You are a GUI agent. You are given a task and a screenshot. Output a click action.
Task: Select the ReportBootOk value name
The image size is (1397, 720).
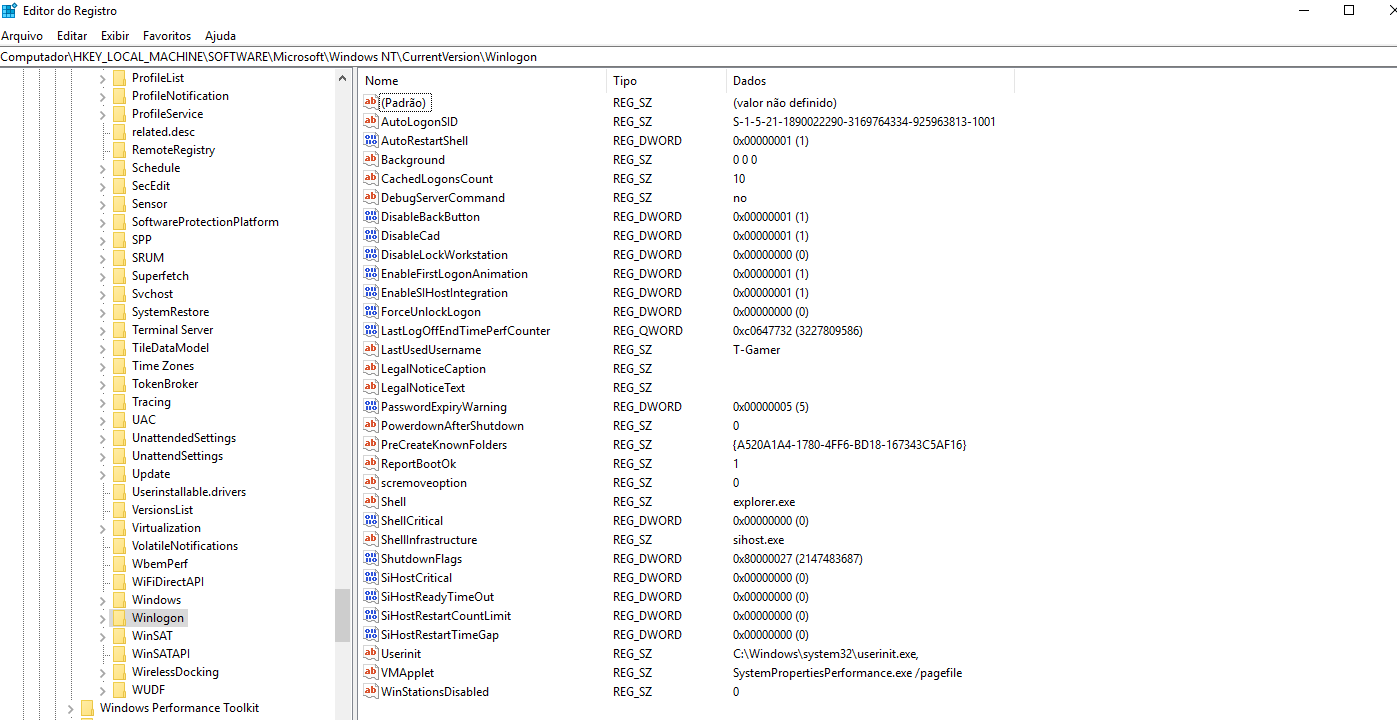point(419,463)
